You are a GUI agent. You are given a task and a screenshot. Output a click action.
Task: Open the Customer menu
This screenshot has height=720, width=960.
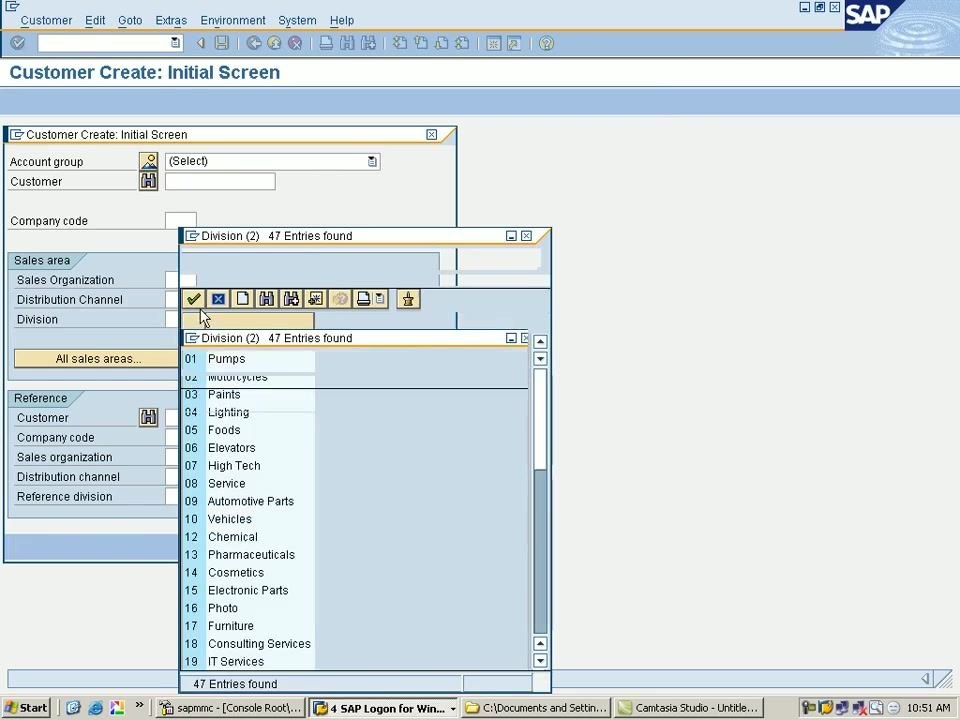point(46,20)
